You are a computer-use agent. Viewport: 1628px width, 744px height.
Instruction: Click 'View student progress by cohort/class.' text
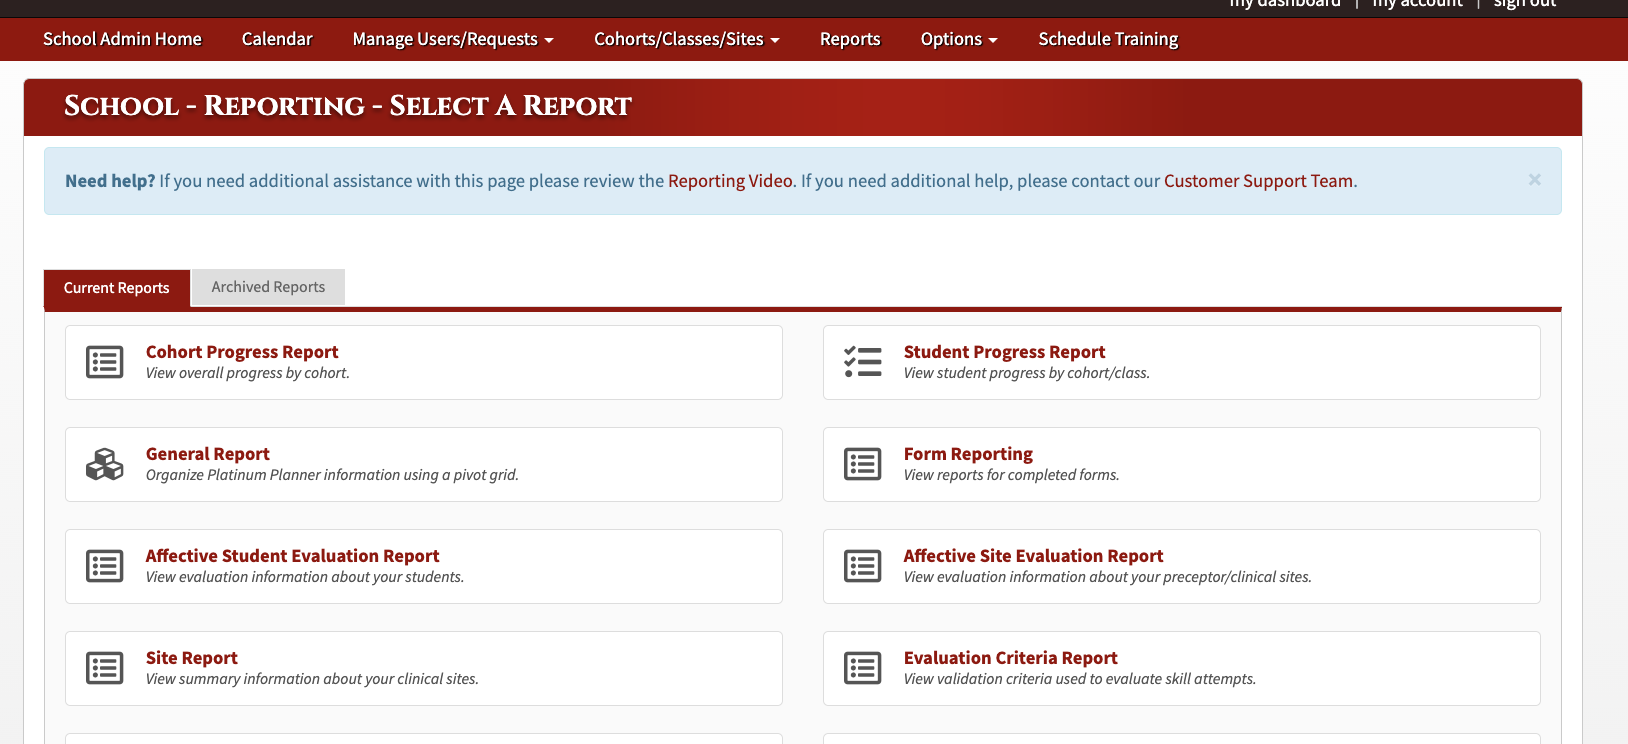click(1027, 373)
